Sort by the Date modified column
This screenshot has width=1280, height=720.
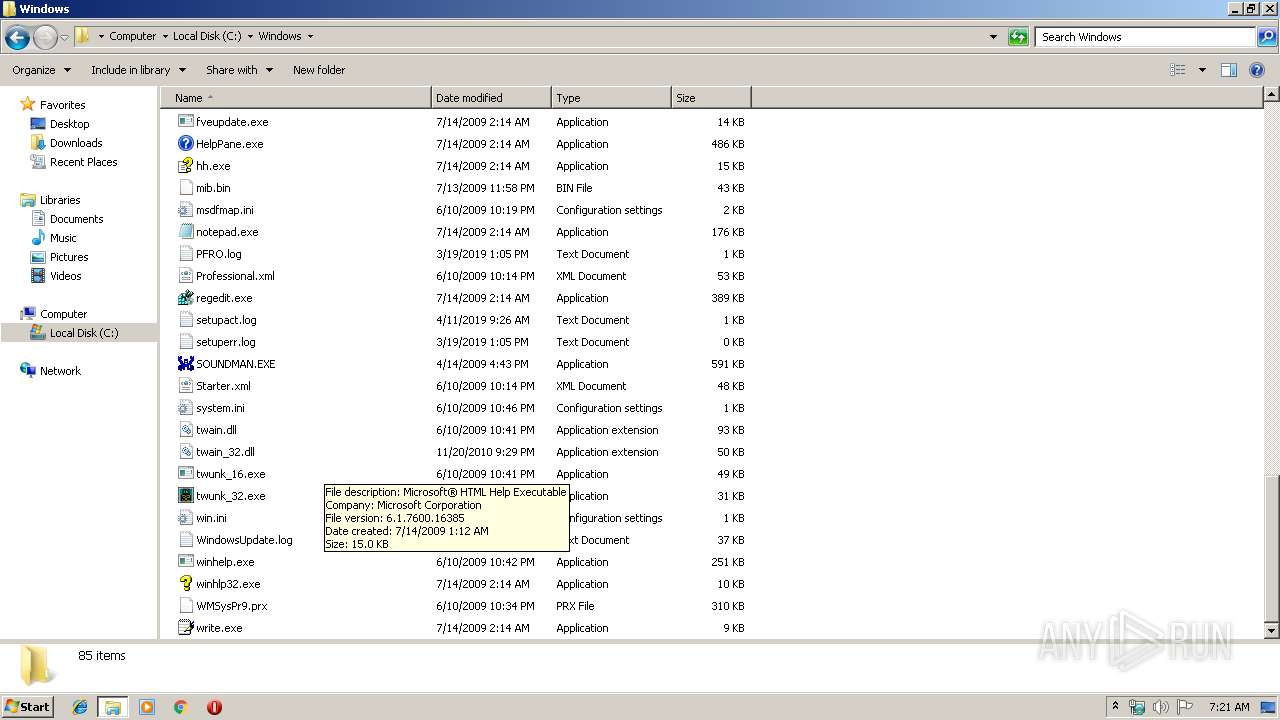click(x=491, y=98)
